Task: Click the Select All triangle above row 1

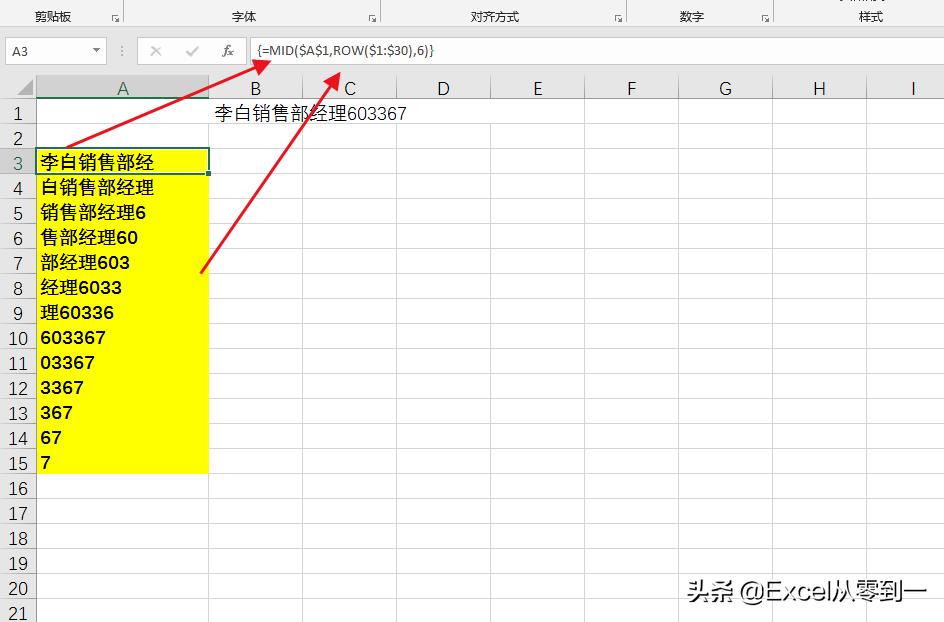Action: click(22, 88)
